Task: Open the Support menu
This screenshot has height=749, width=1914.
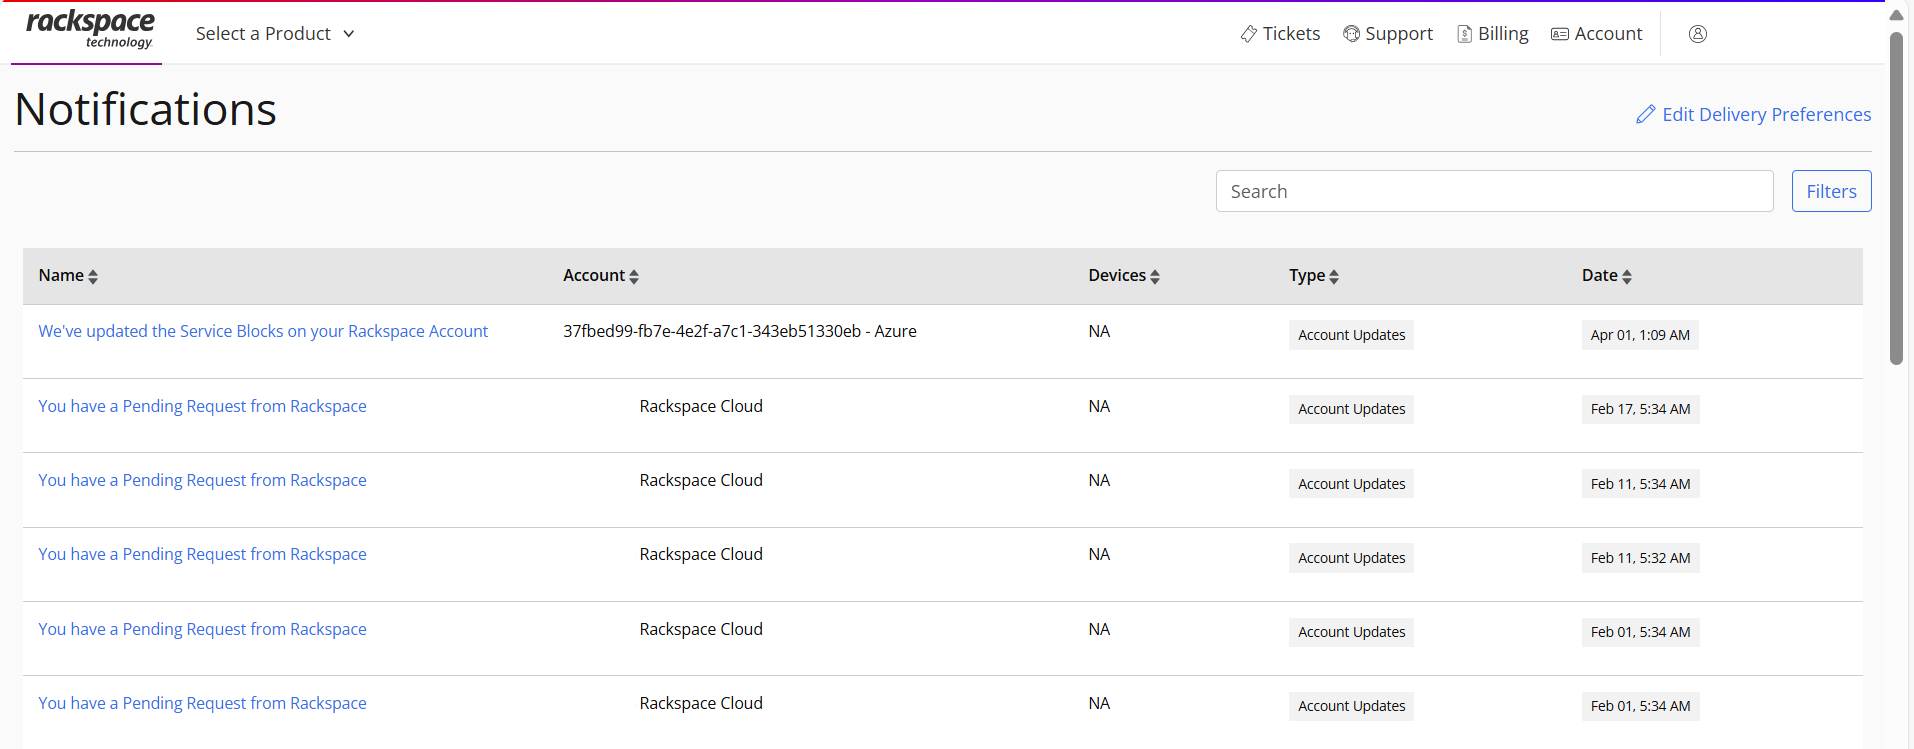Action: click(x=1388, y=34)
